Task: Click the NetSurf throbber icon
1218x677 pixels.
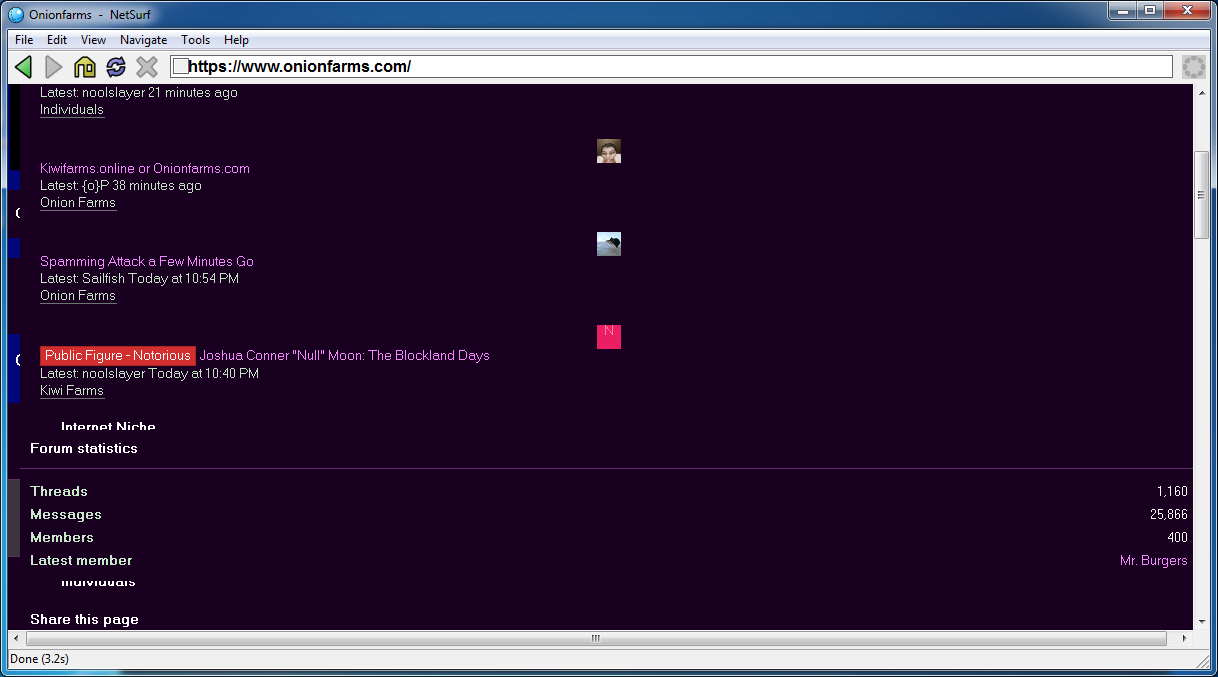Action: (x=1193, y=67)
